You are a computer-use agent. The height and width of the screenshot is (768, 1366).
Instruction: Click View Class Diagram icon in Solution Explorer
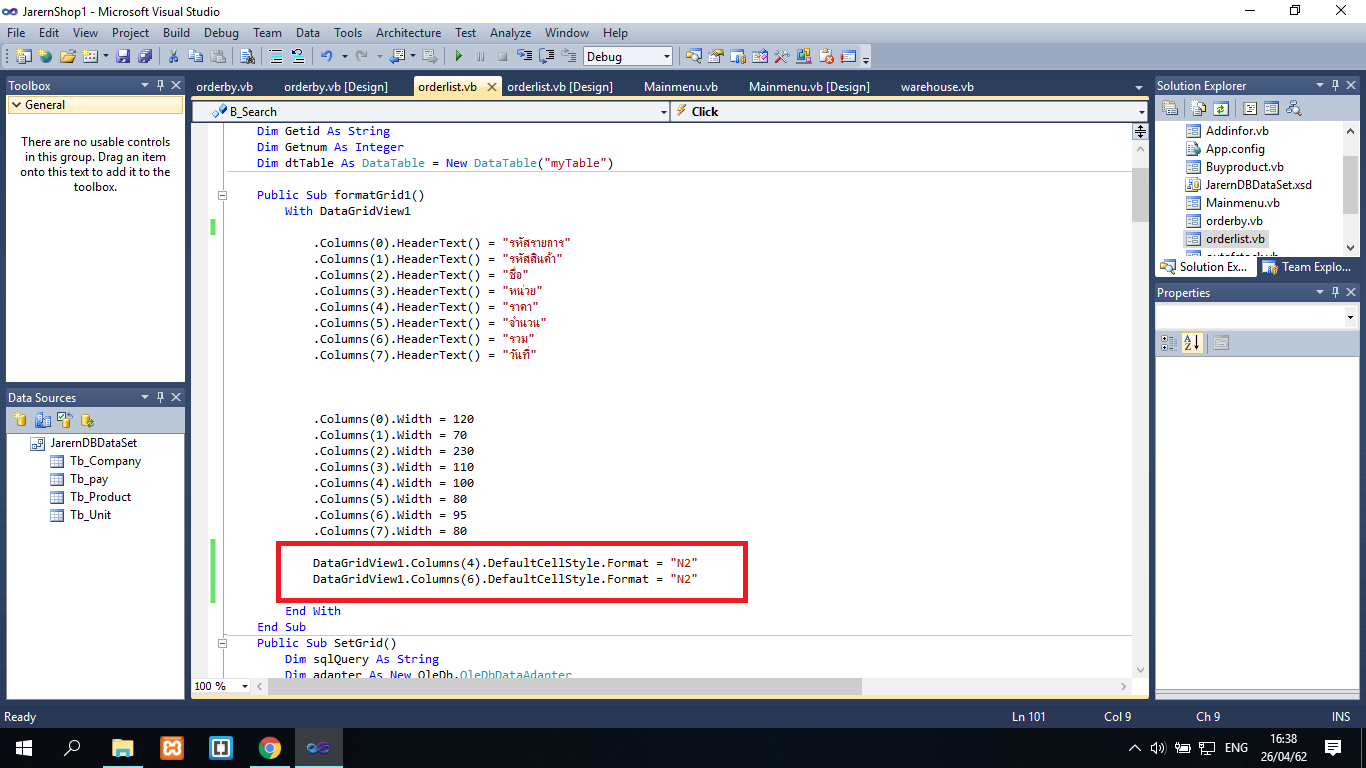[1294, 108]
